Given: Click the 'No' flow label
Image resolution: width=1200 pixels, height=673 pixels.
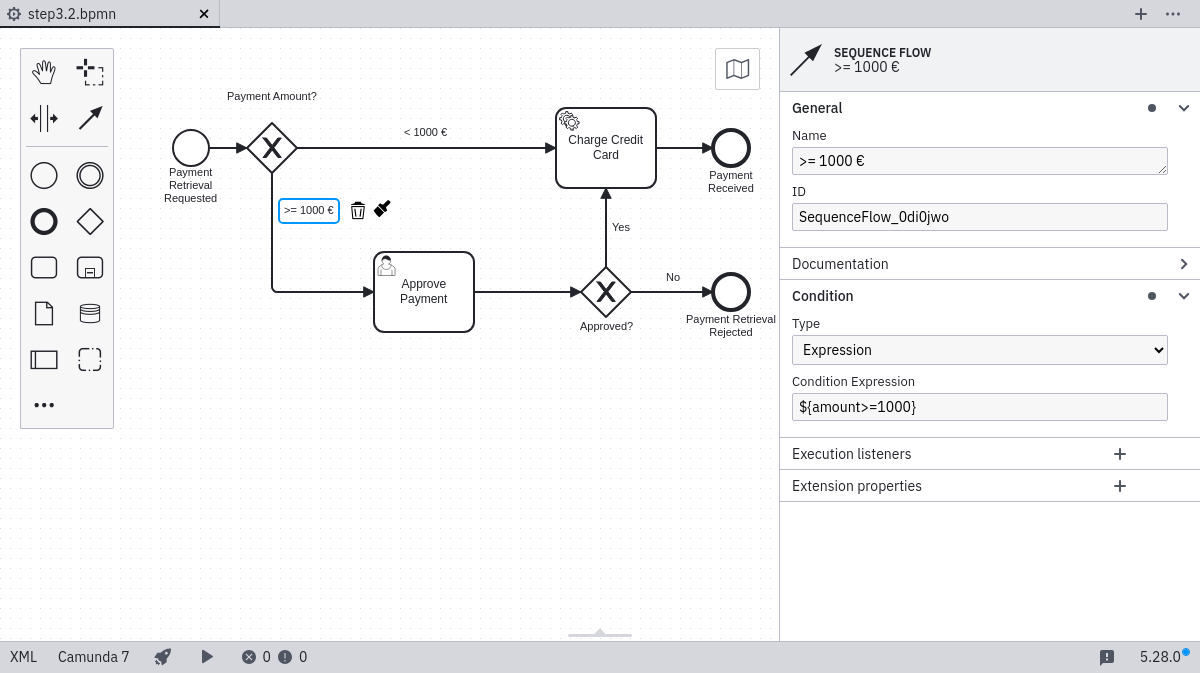Looking at the screenshot, I should tap(673, 277).
